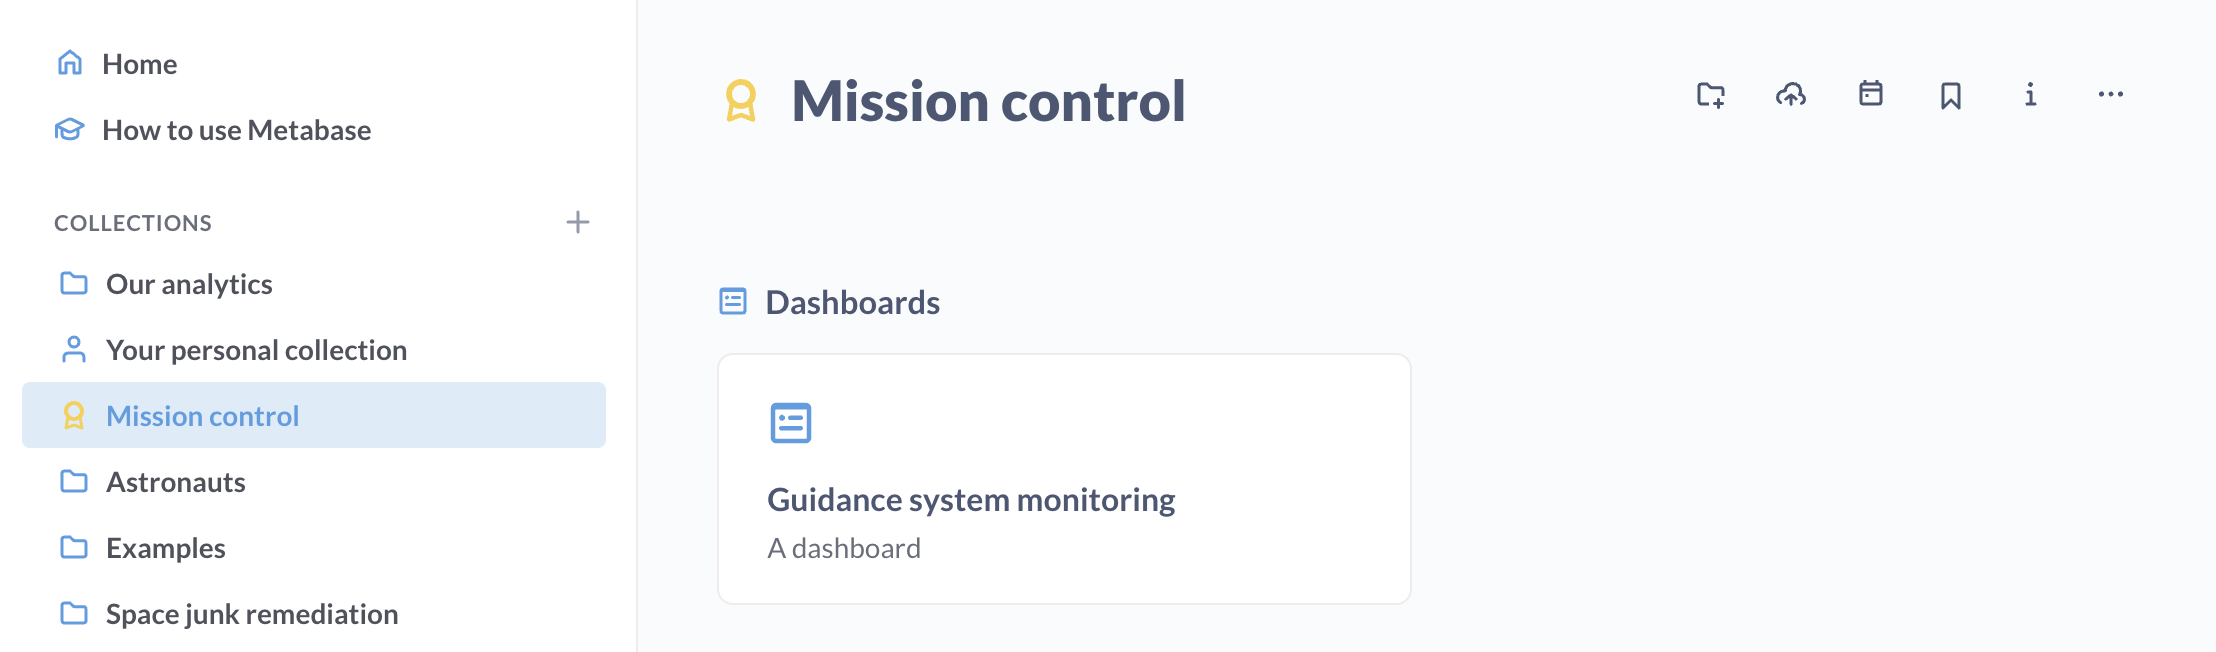Click the upload cloud icon
Viewport: 2216px width, 652px height.
coord(1790,95)
